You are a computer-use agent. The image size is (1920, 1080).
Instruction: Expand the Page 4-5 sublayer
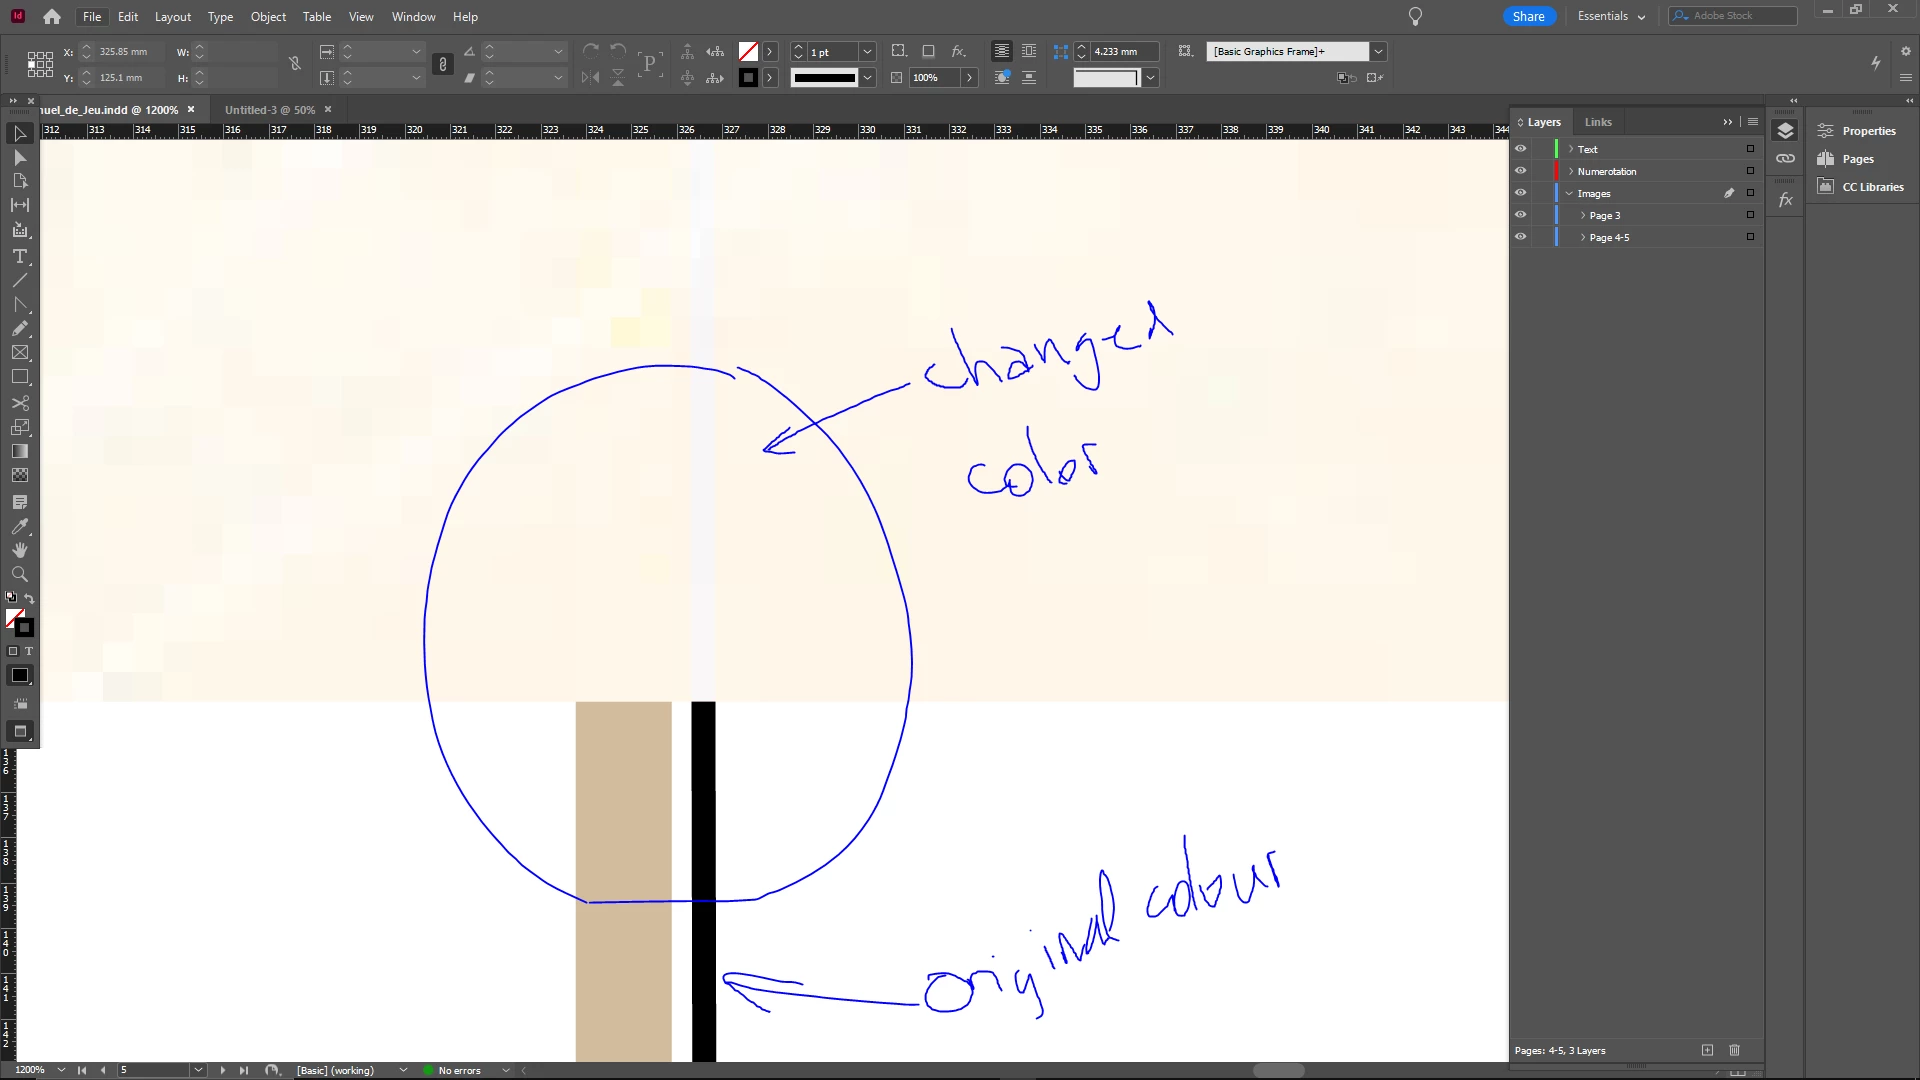[1582, 238]
